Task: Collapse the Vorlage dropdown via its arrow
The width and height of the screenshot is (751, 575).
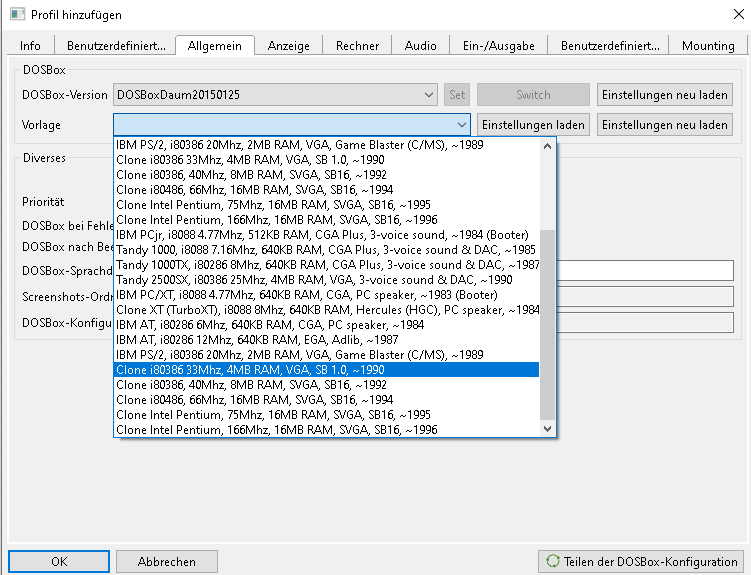Action: (x=461, y=125)
